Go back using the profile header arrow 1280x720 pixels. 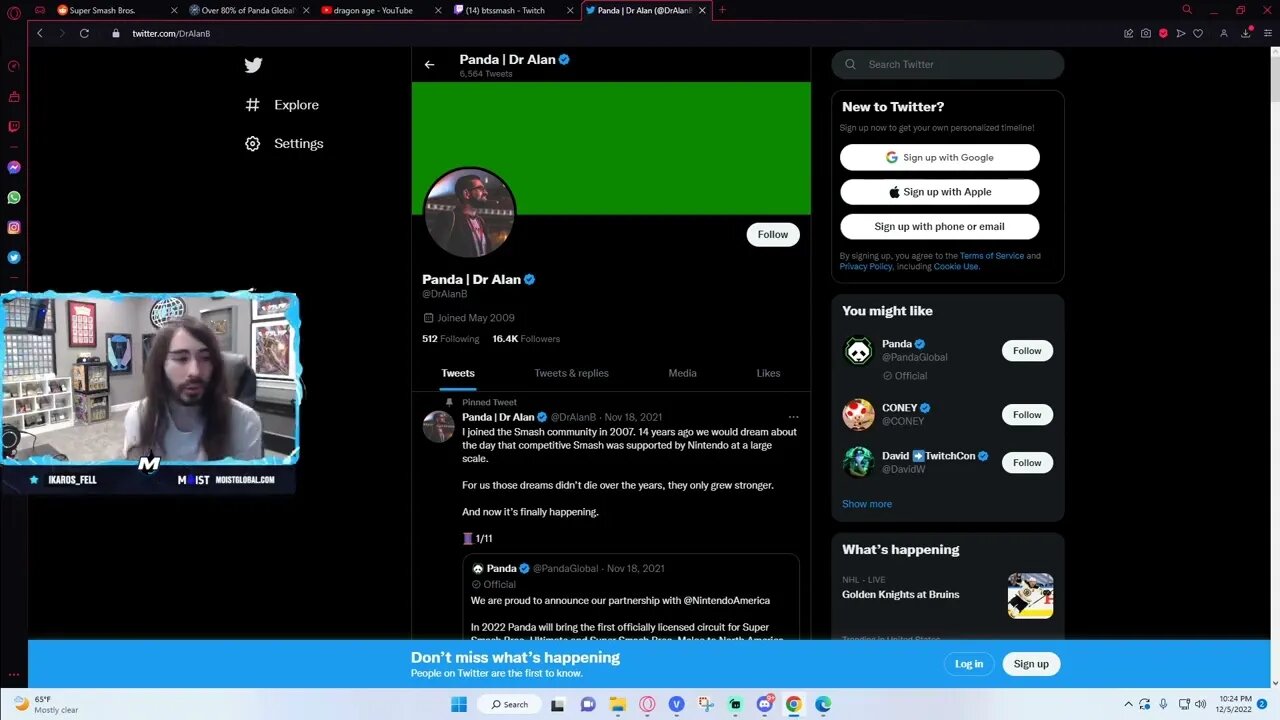[x=429, y=65]
